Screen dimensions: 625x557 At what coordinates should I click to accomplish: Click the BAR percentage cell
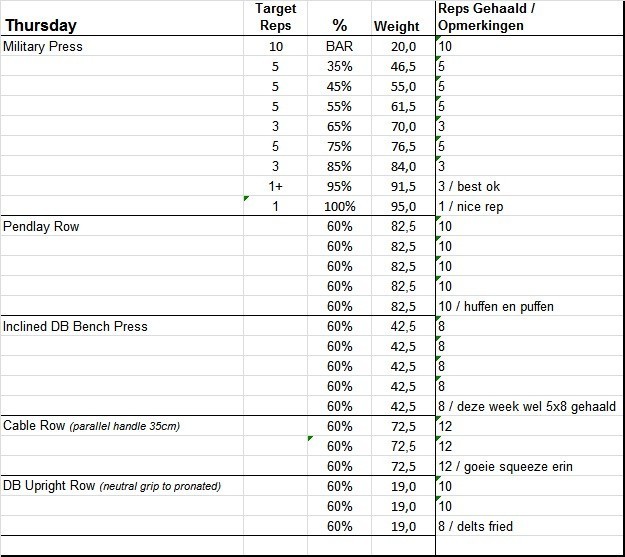339,47
